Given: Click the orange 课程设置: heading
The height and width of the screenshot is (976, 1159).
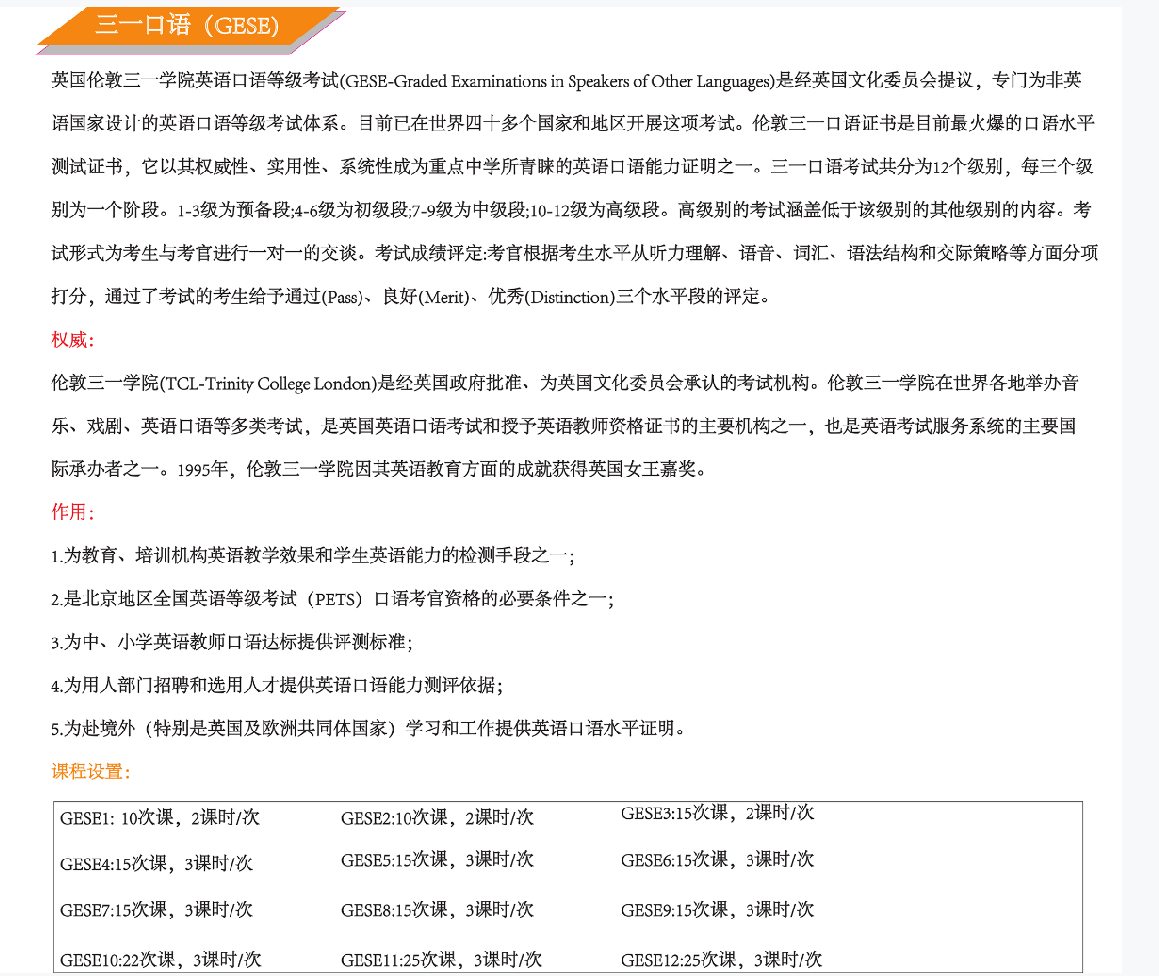Looking at the screenshot, I should [91, 771].
